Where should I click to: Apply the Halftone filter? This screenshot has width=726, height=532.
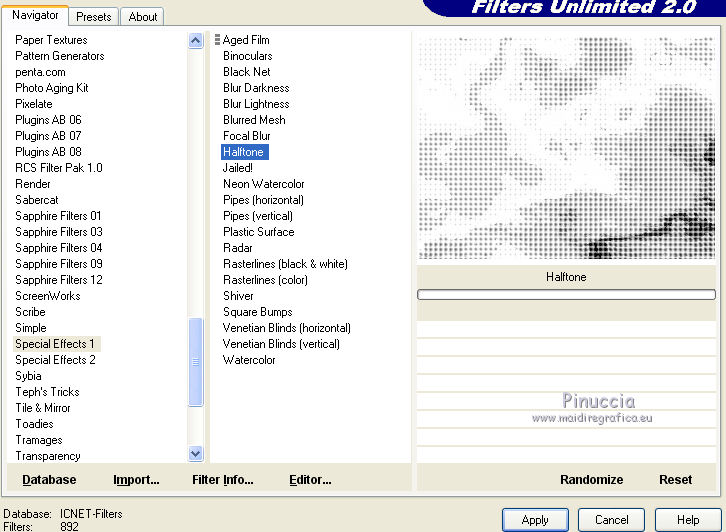[535, 520]
